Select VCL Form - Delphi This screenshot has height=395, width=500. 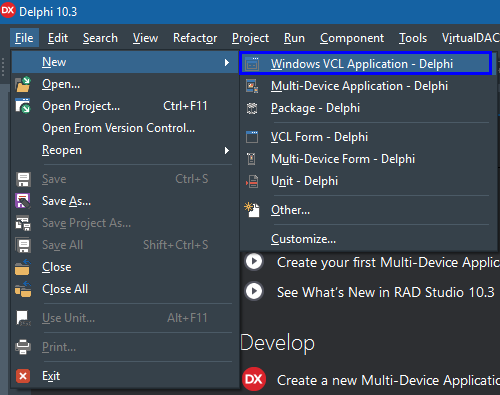(368, 137)
